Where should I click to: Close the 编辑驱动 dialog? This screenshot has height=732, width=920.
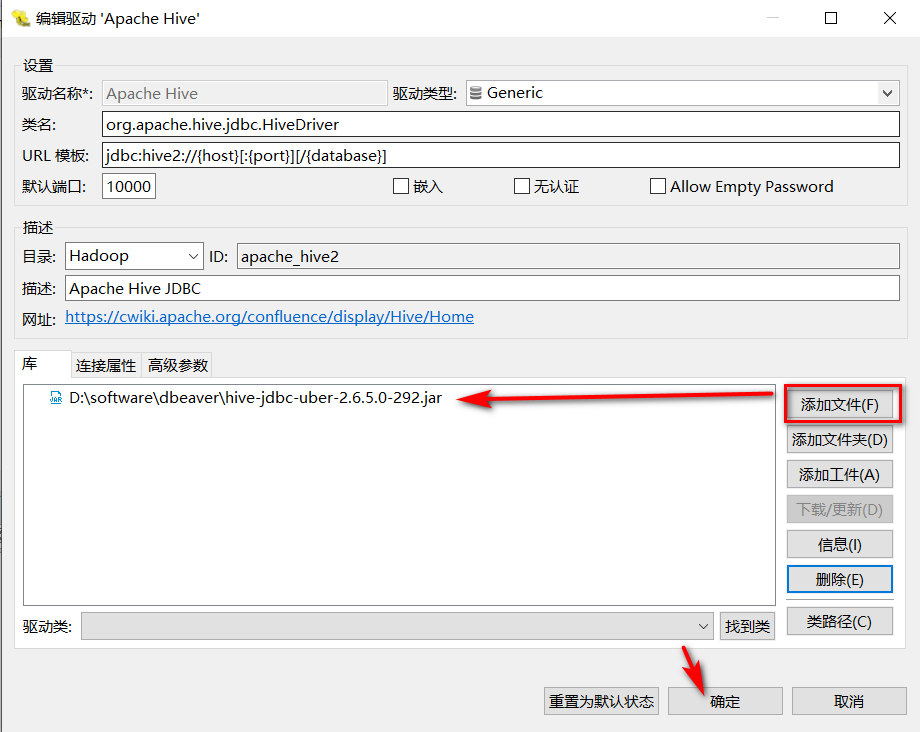889,18
